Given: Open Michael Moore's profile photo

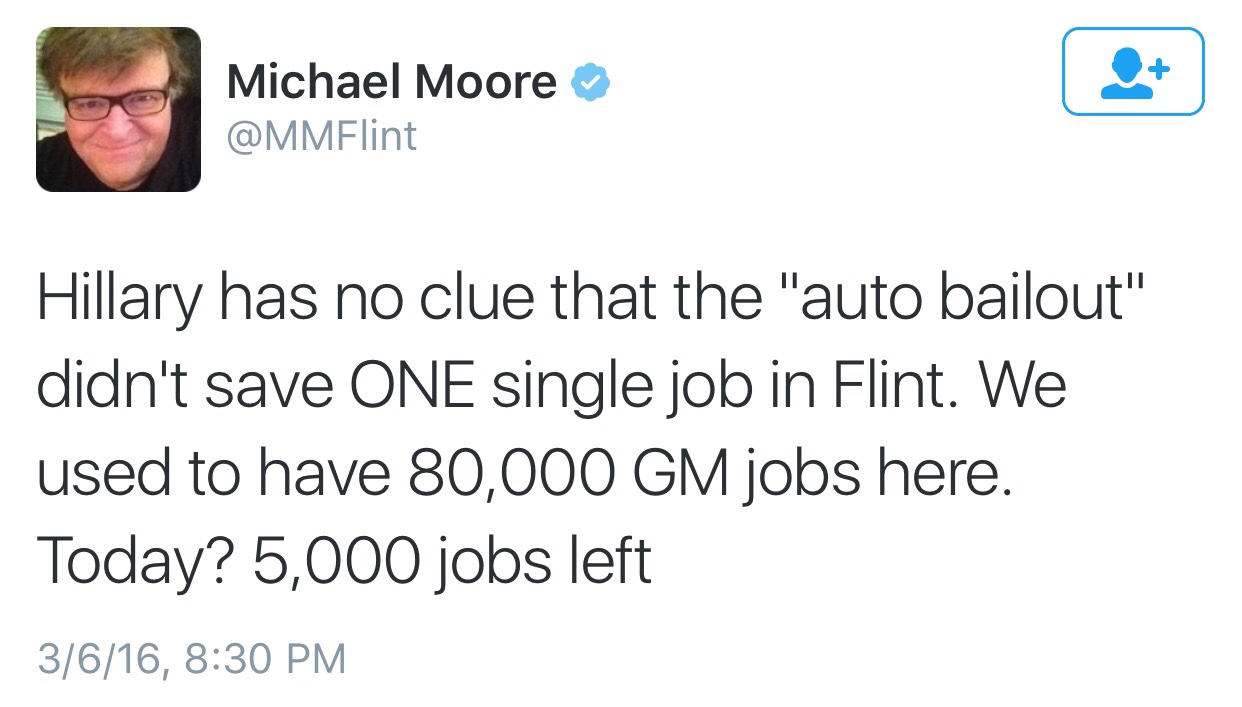Looking at the screenshot, I should point(118,108).
